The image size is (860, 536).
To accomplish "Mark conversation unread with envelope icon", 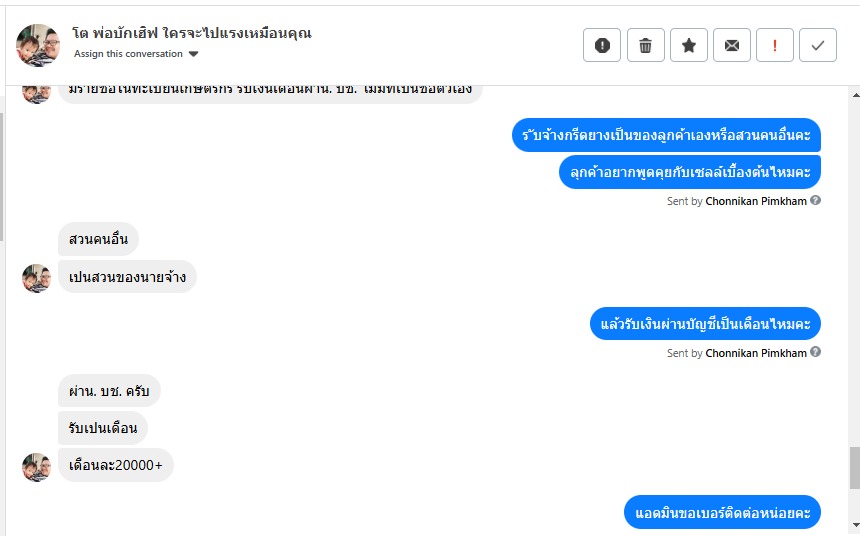I will [732, 45].
